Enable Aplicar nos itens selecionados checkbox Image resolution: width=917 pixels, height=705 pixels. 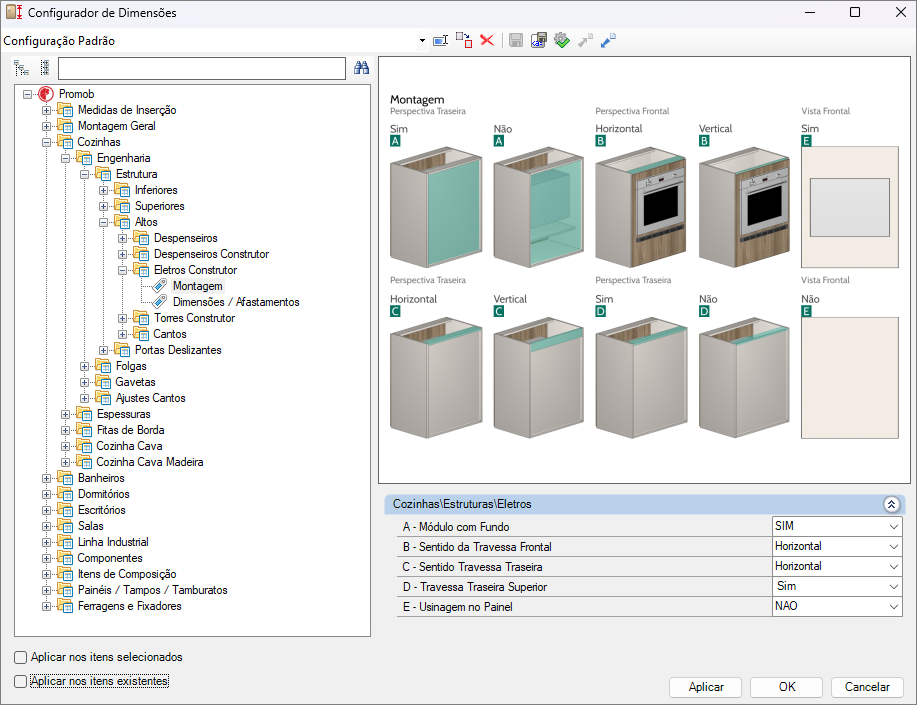(x=21, y=657)
